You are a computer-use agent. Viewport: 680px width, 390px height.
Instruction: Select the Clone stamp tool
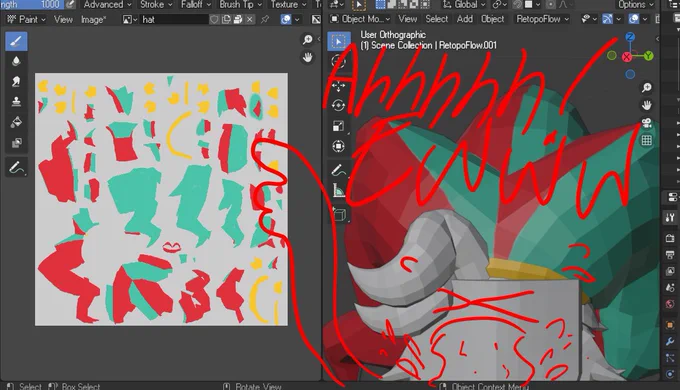point(16,102)
